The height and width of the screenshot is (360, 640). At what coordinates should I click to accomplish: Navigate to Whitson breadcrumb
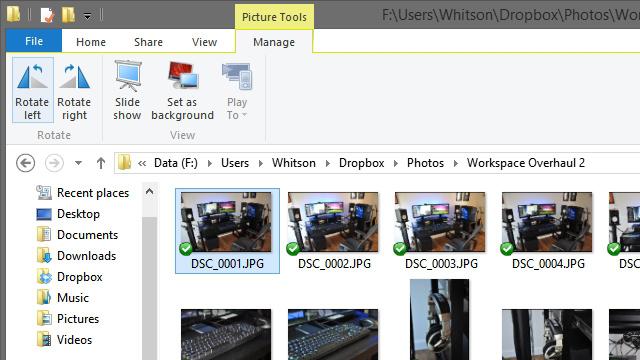click(x=293, y=163)
